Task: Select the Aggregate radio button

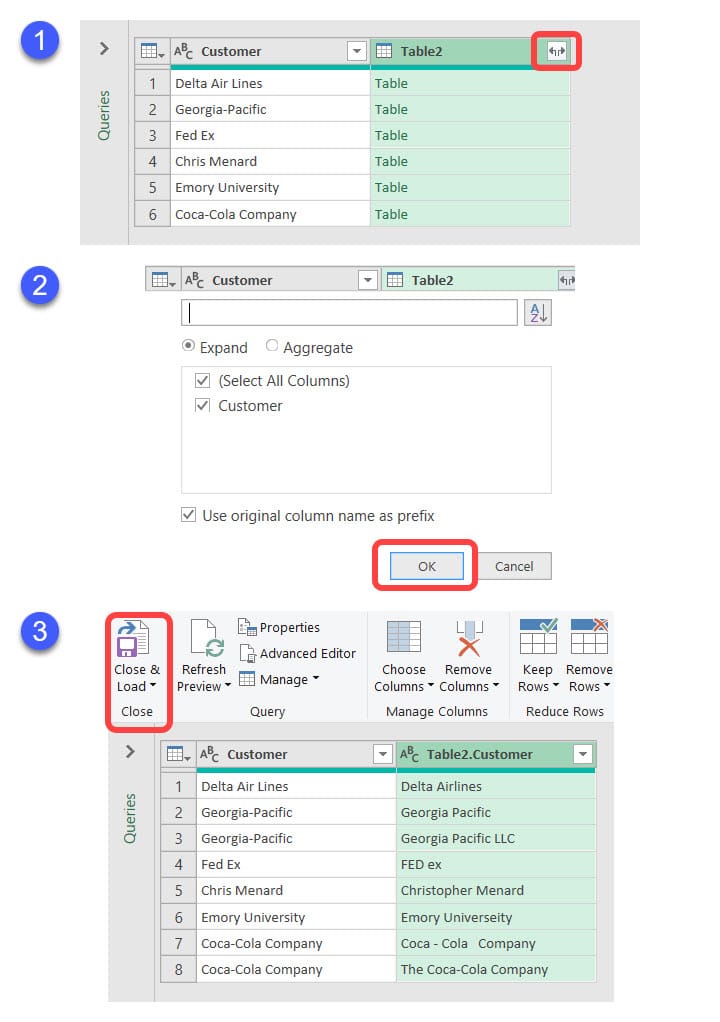Action: click(272, 347)
